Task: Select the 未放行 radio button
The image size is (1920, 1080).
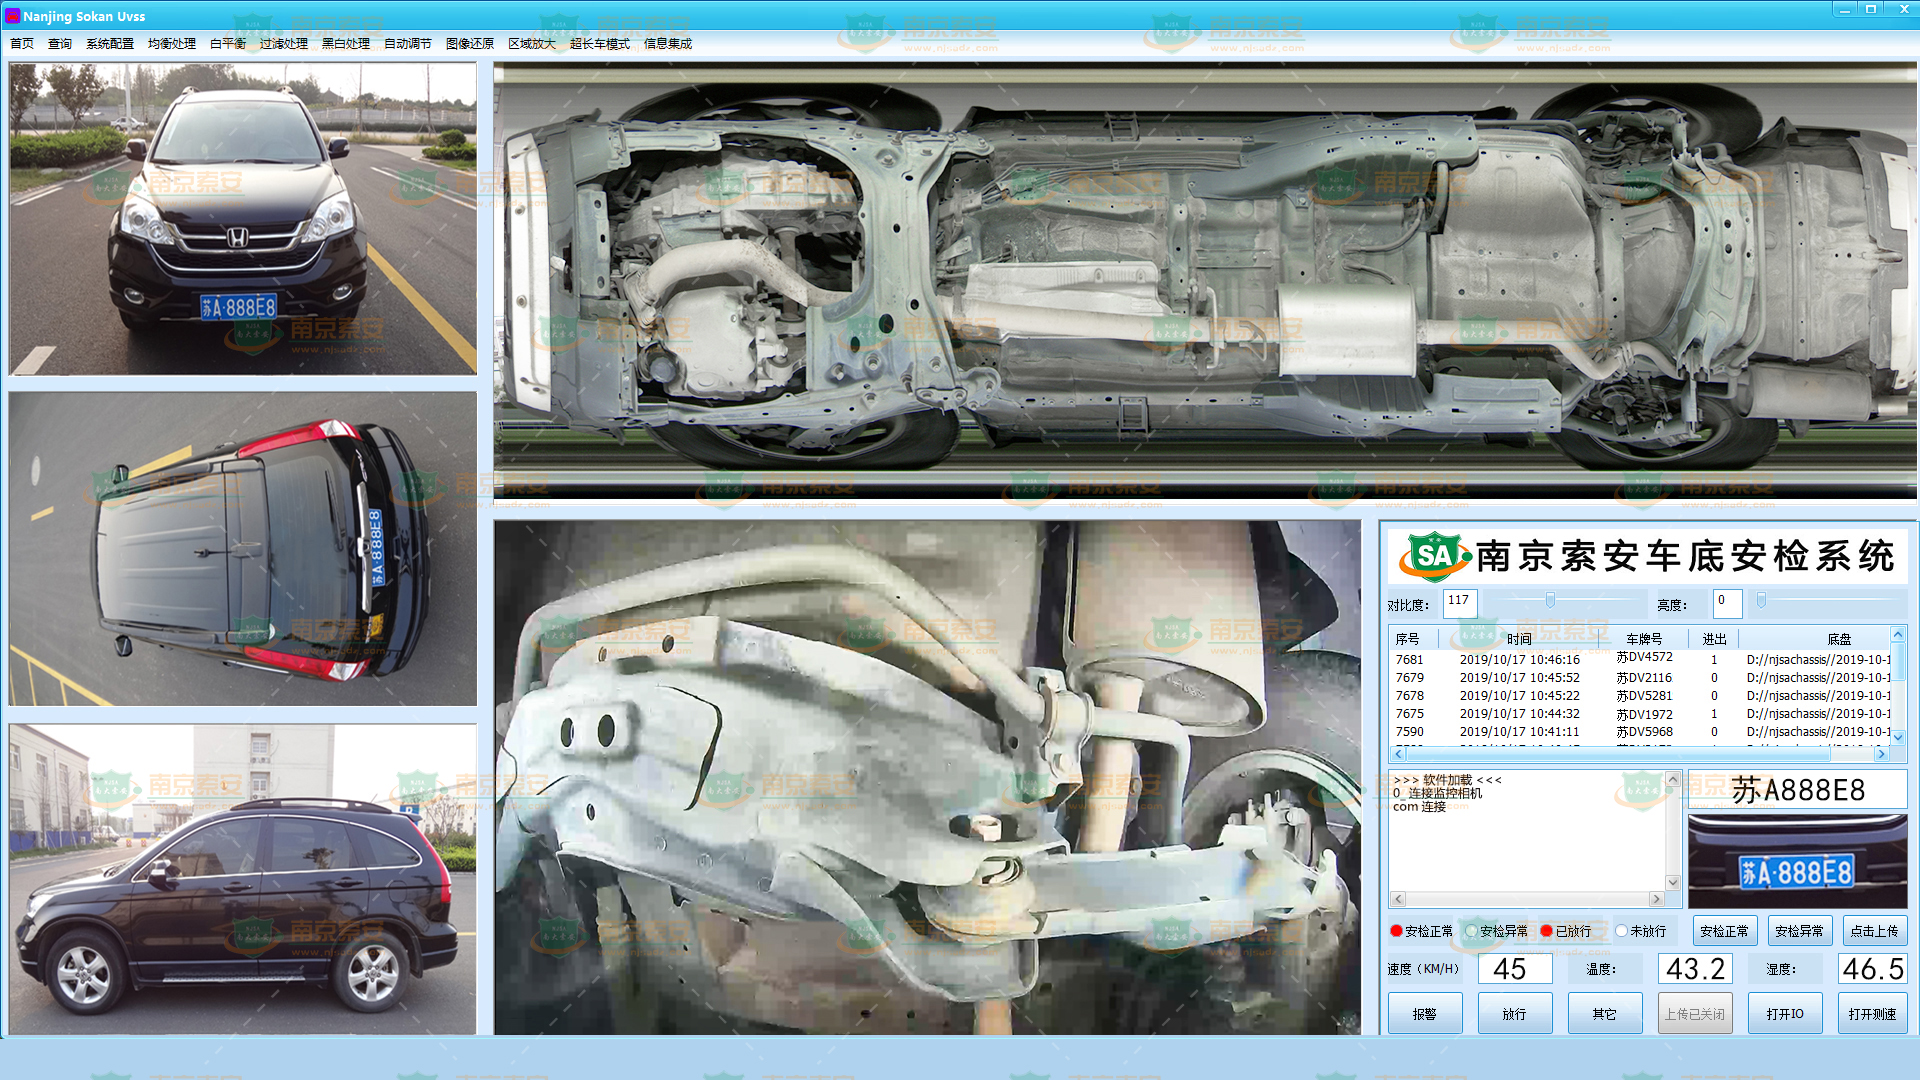Action: coord(1621,931)
